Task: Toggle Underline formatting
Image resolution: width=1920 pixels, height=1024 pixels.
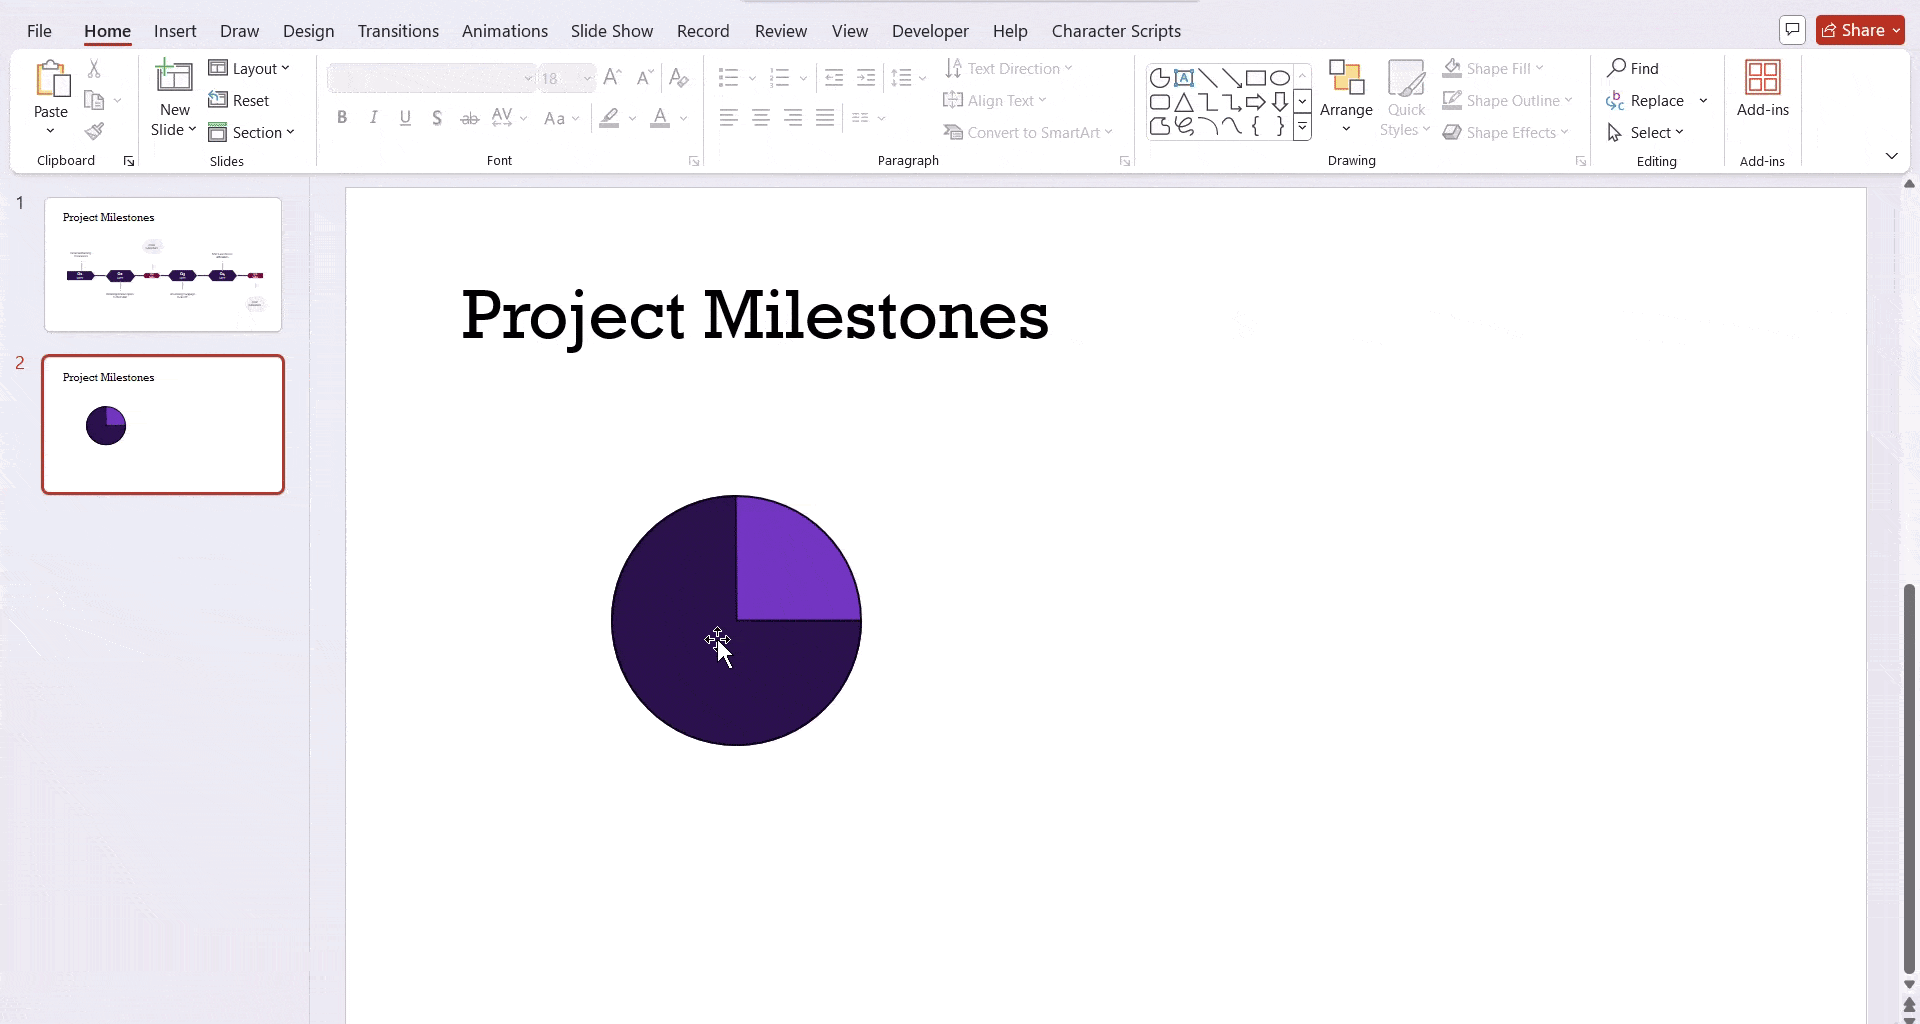Action: pos(405,118)
